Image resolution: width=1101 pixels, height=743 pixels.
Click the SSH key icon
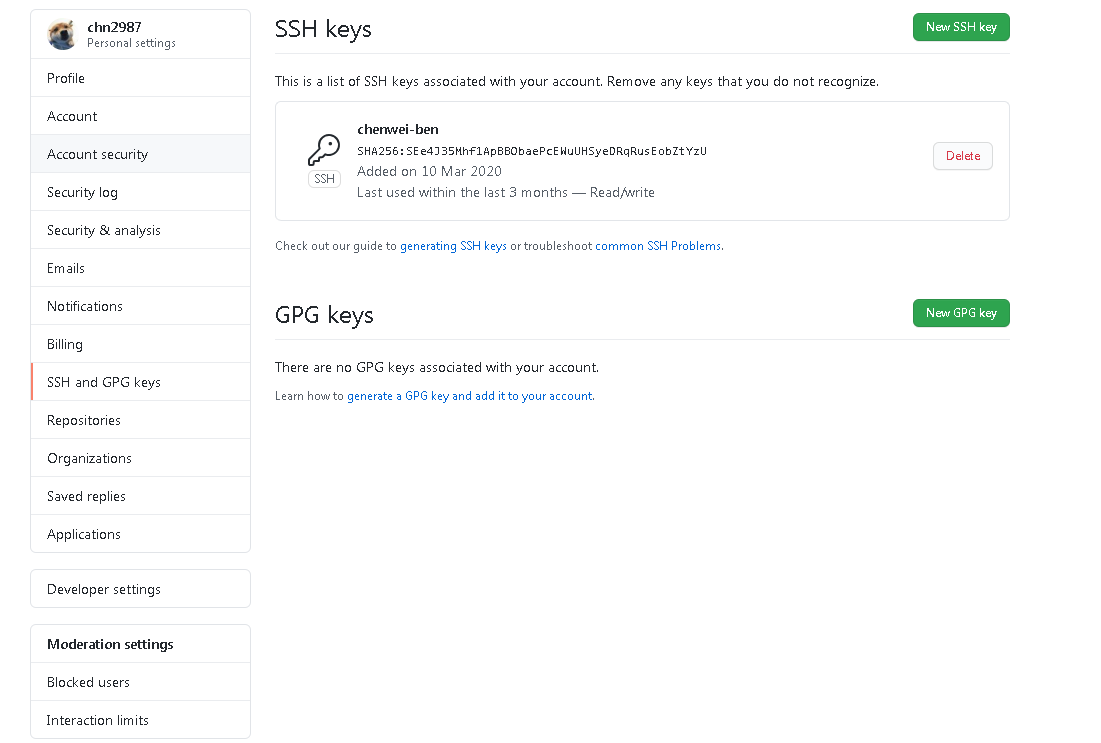(x=324, y=150)
